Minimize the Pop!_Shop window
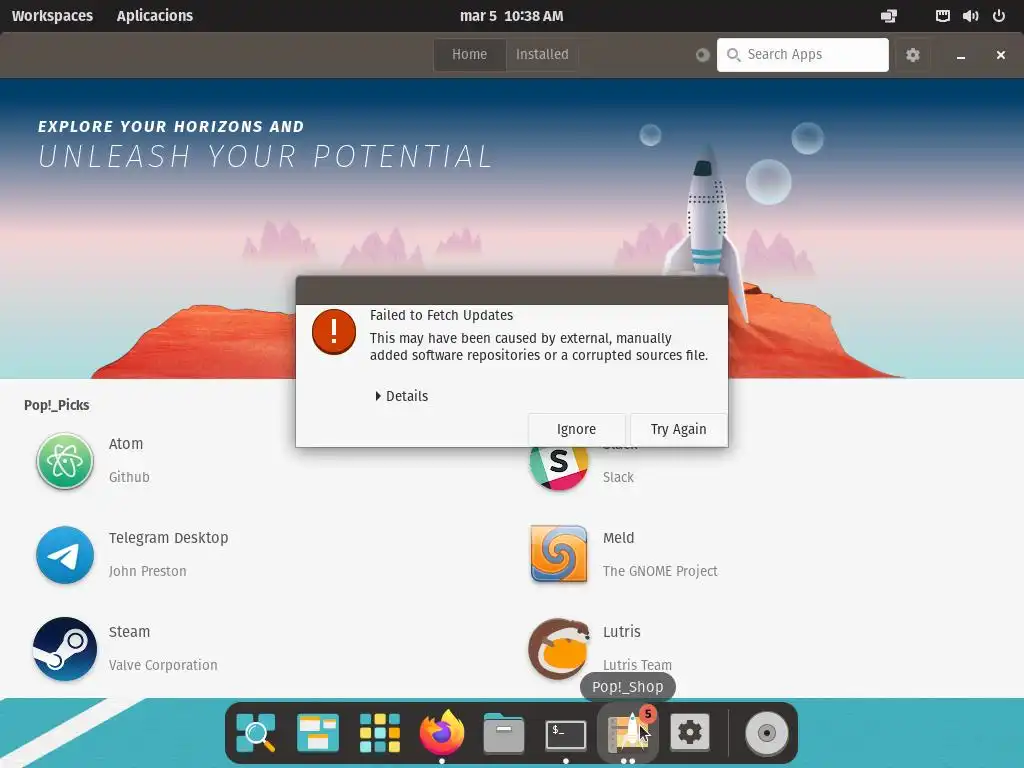Screen dimensions: 1024x768 [x=961, y=55]
